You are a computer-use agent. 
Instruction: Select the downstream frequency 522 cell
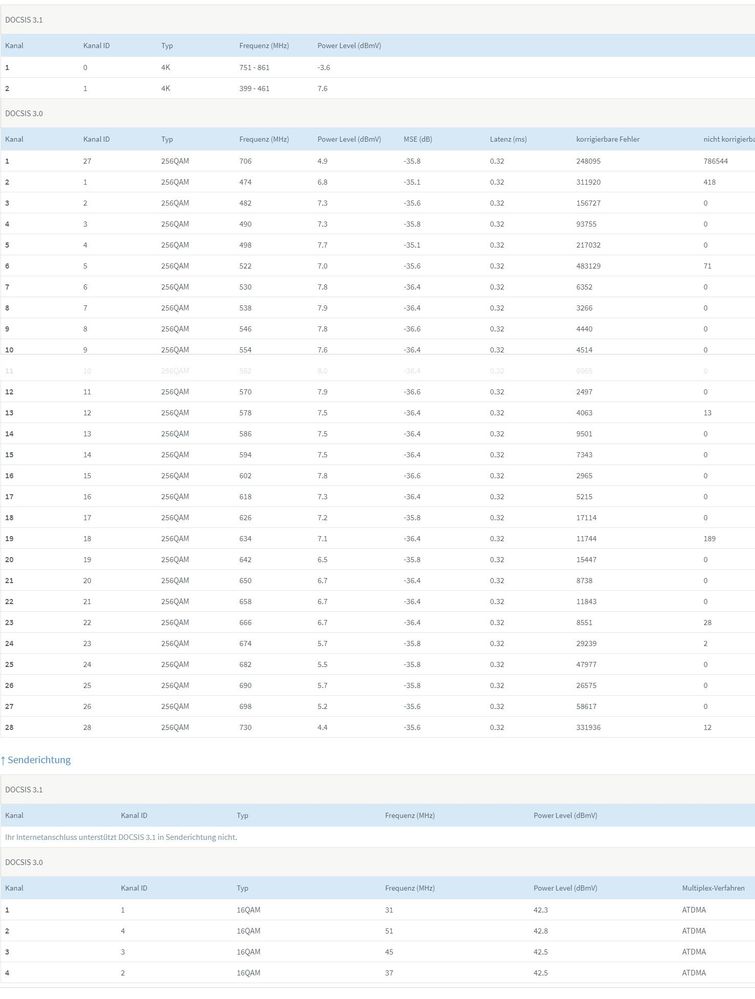[x=245, y=266]
